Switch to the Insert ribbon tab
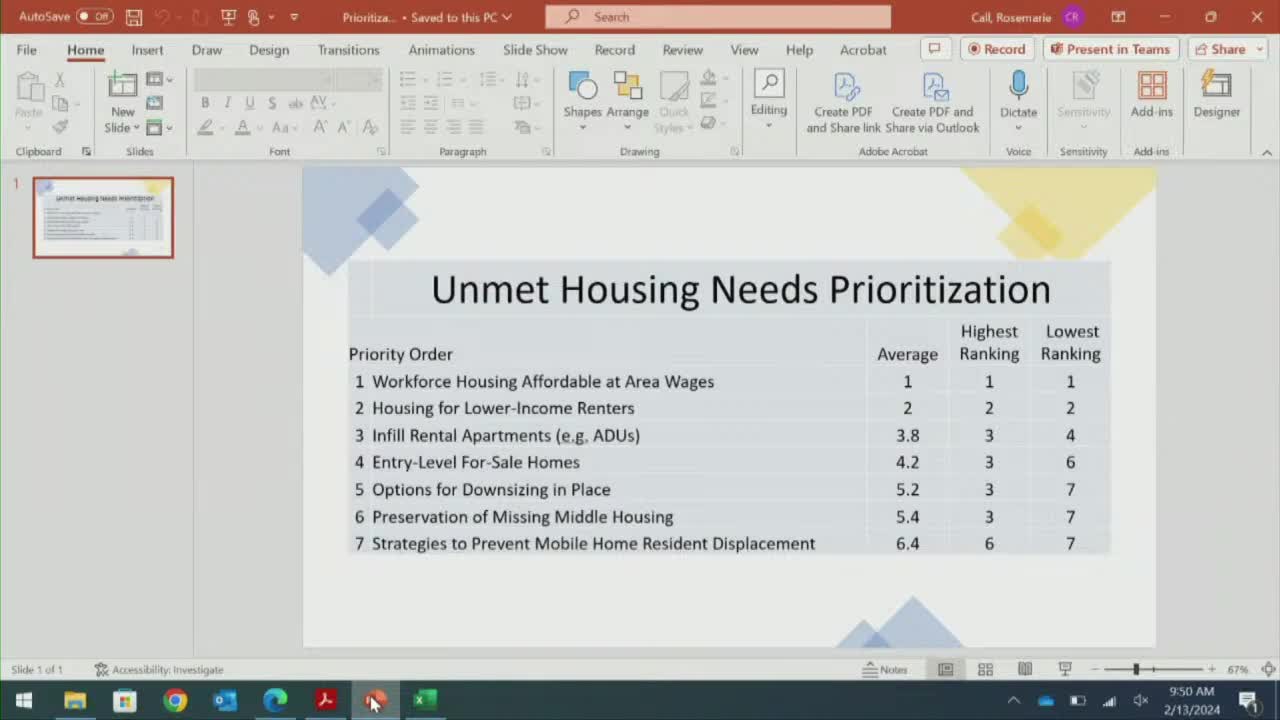 click(147, 49)
